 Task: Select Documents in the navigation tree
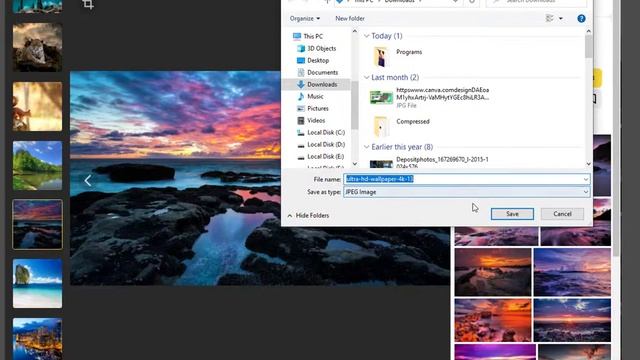(x=322, y=72)
